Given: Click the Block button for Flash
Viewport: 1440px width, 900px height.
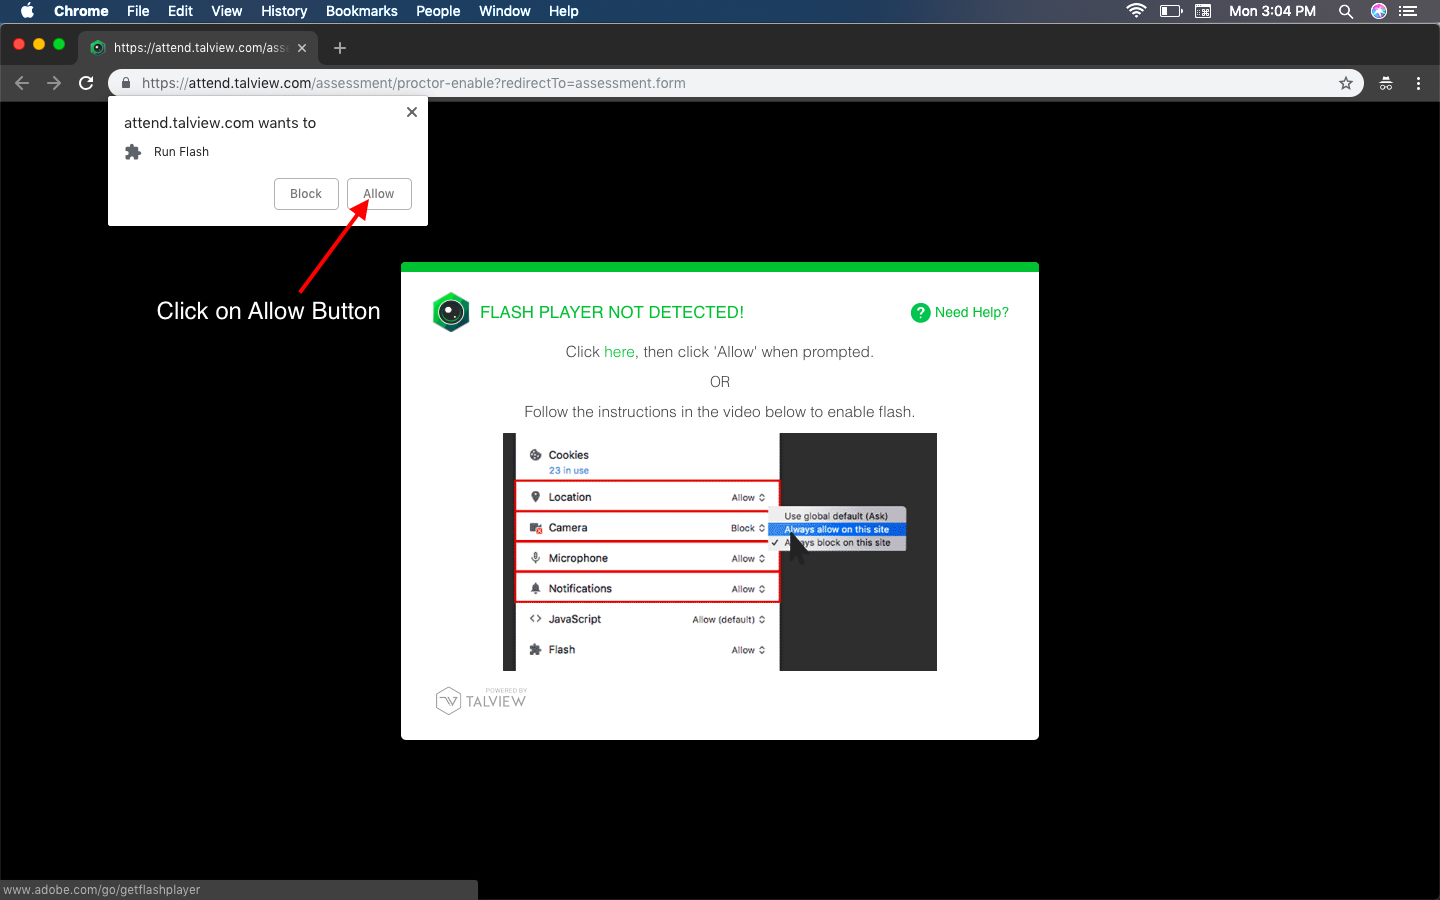Looking at the screenshot, I should click(x=306, y=194).
